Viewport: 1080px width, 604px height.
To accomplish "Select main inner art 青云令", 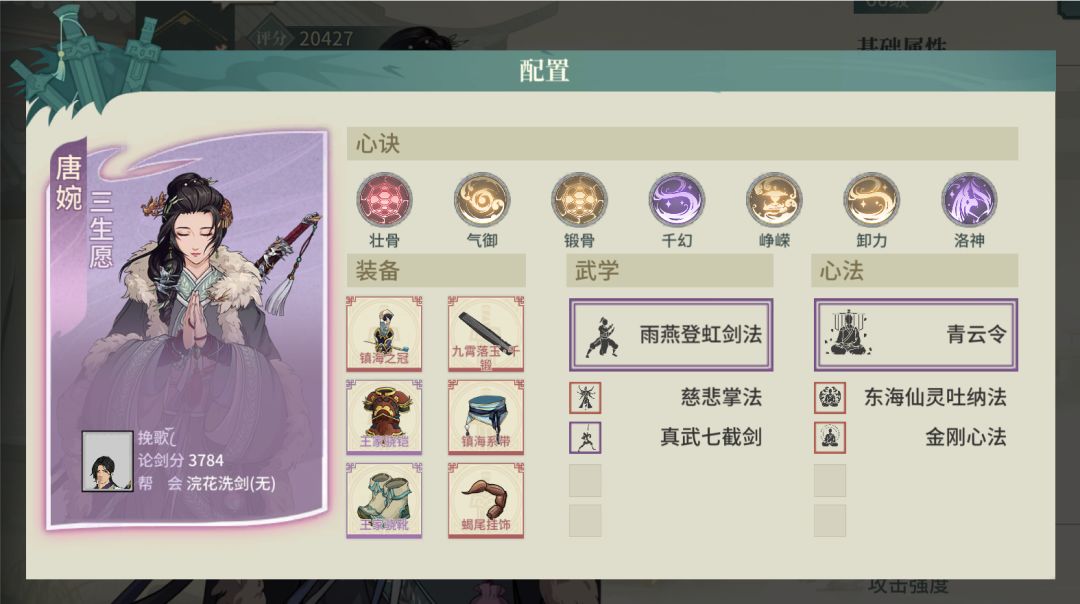I will [915, 335].
